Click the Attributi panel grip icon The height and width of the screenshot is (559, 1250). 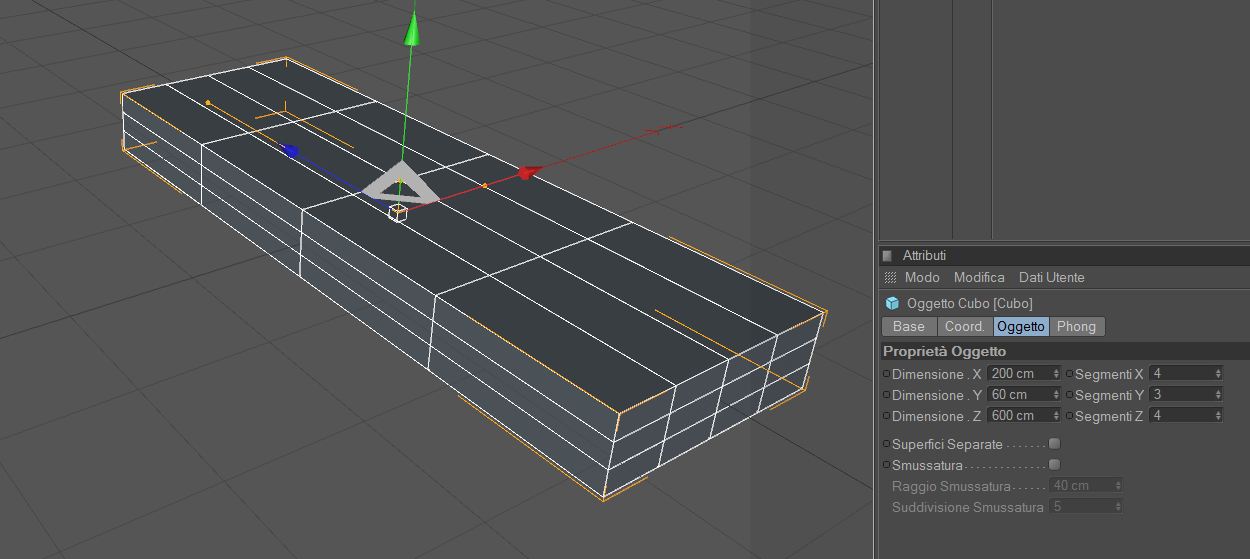tap(887, 256)
